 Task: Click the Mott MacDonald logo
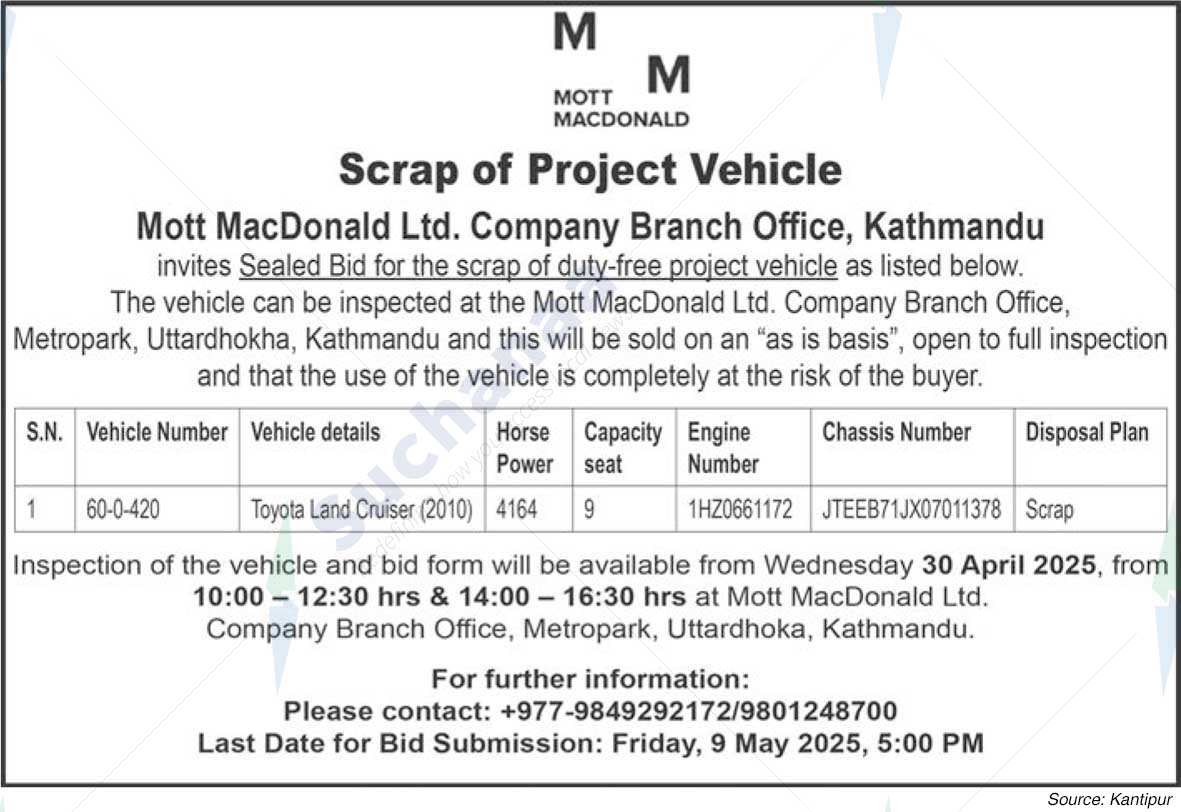[x=621, y=71]
